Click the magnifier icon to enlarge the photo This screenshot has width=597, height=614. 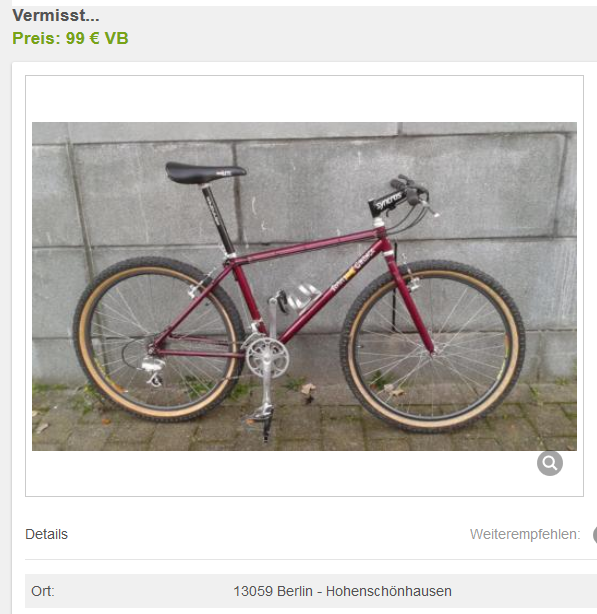[550, 463]
